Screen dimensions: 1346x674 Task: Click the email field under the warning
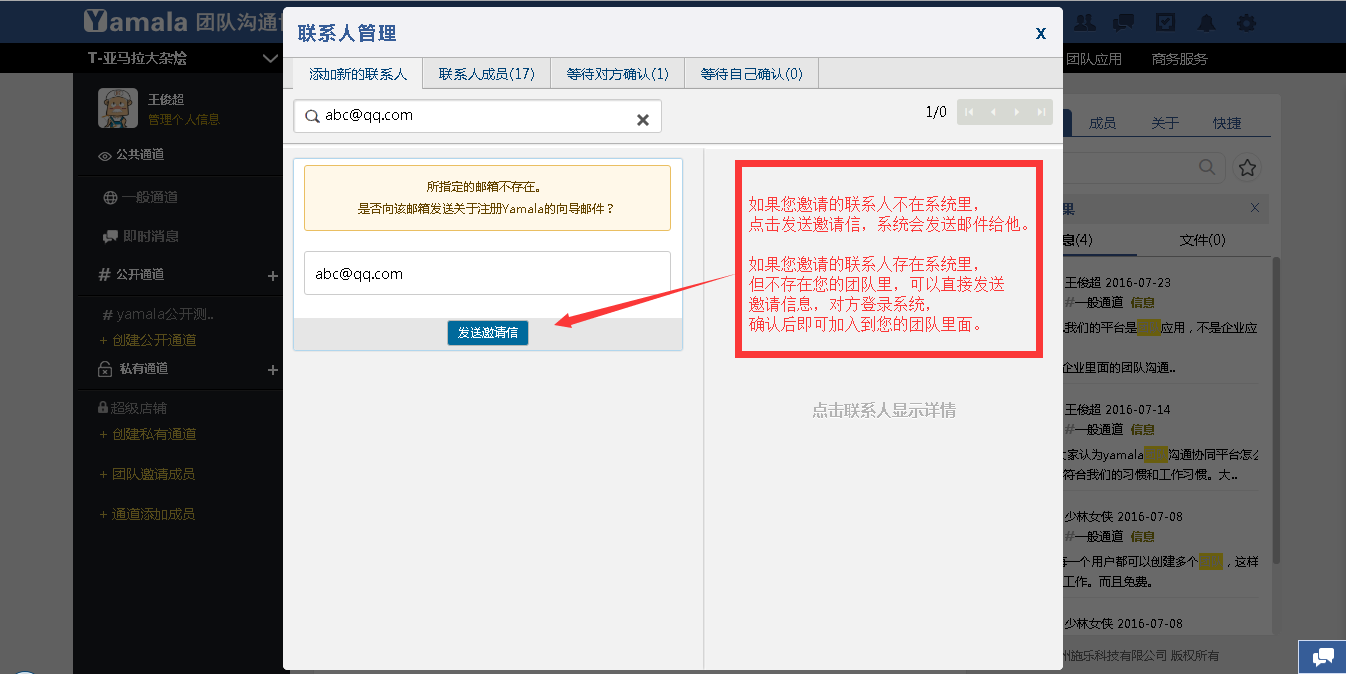[487, 273]
